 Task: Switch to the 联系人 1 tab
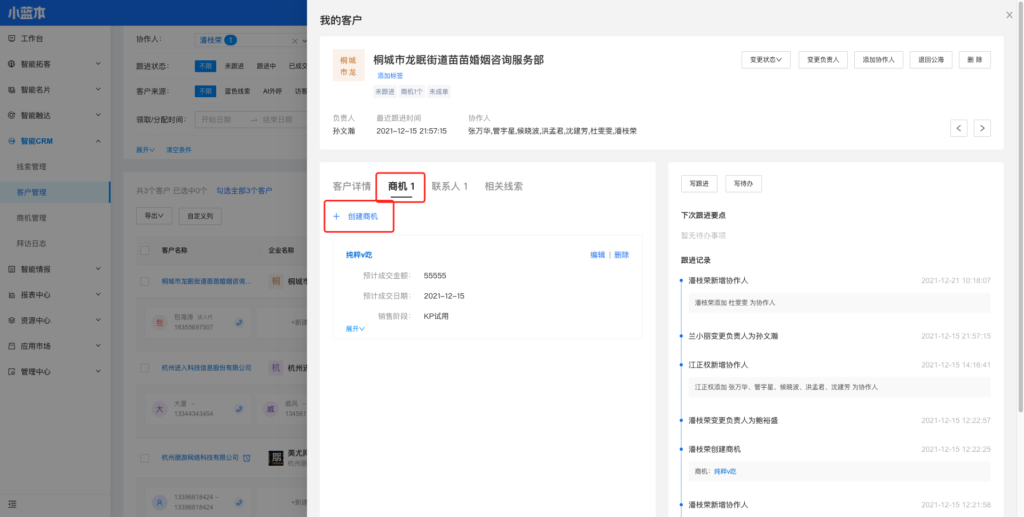tap(449, 186)
